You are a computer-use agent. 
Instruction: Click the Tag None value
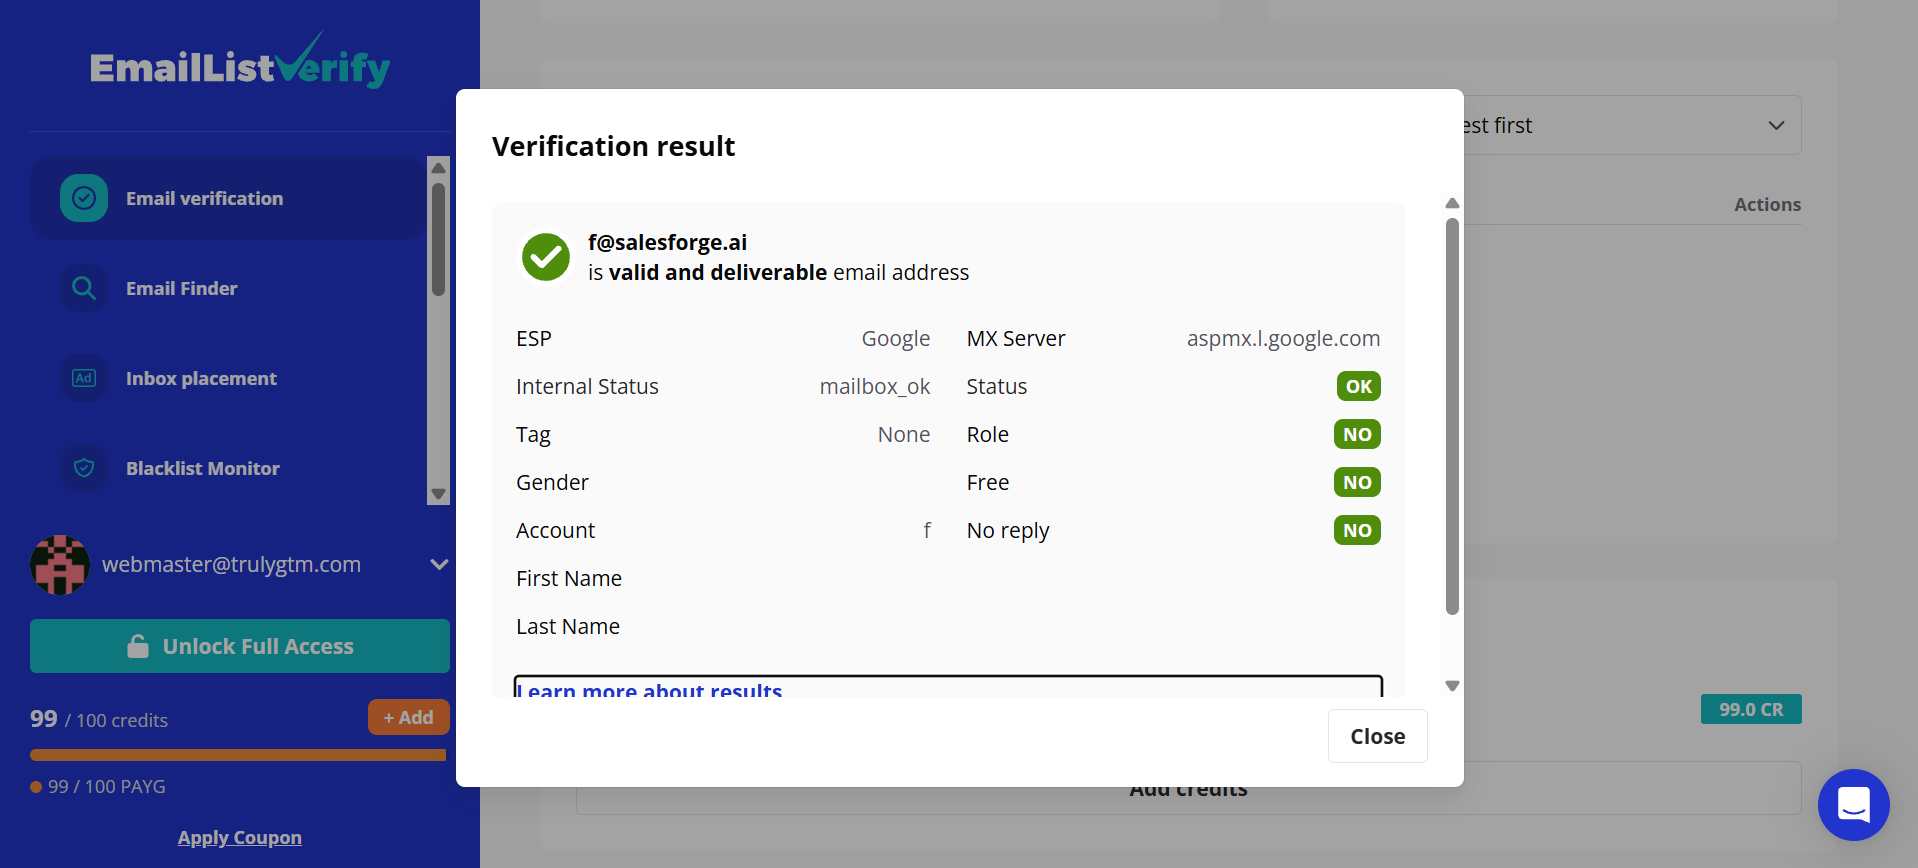[904, 434]
